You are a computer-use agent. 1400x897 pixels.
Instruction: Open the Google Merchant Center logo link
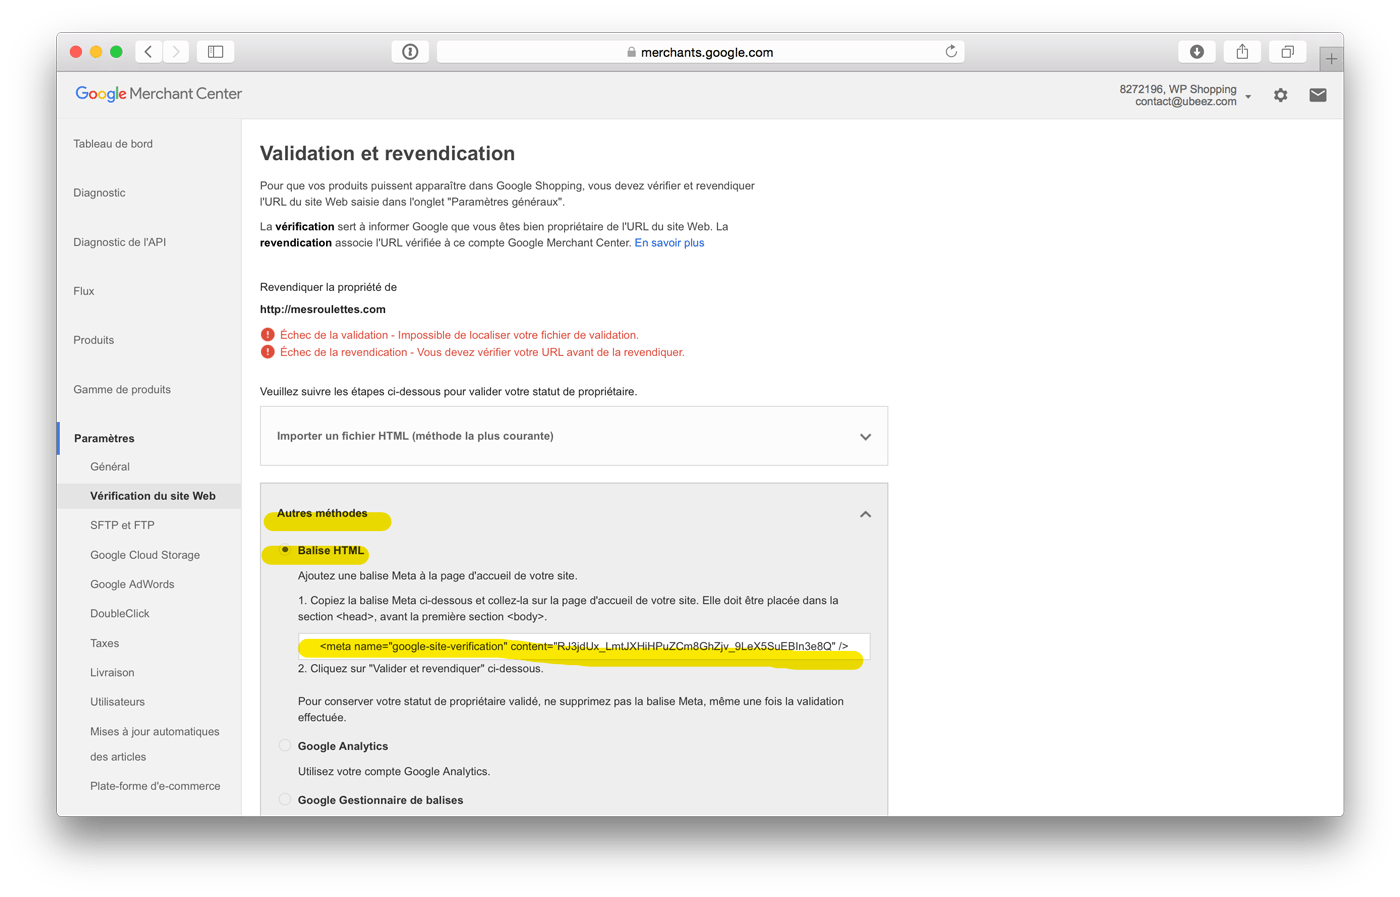tap(159, 94)
